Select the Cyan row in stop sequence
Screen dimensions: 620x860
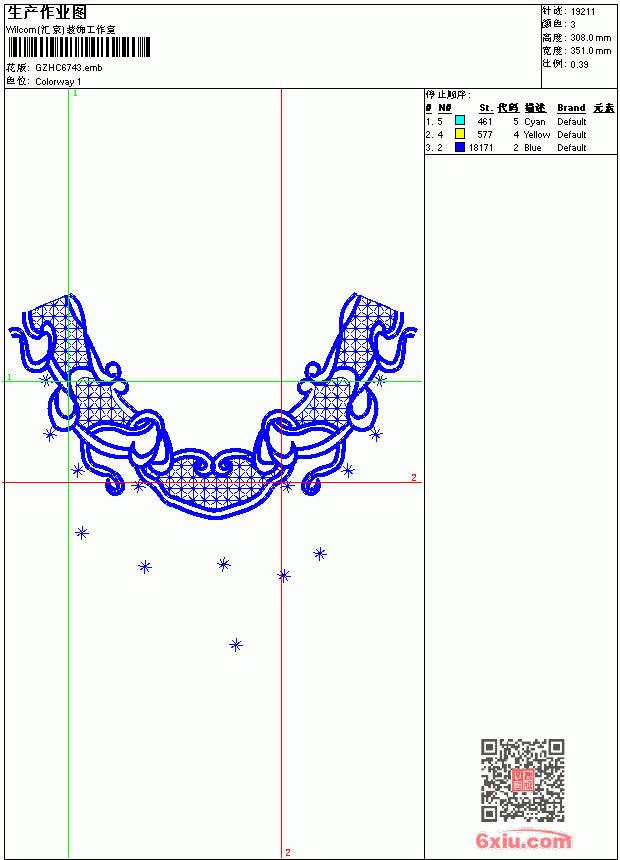[x=520, y=121]
